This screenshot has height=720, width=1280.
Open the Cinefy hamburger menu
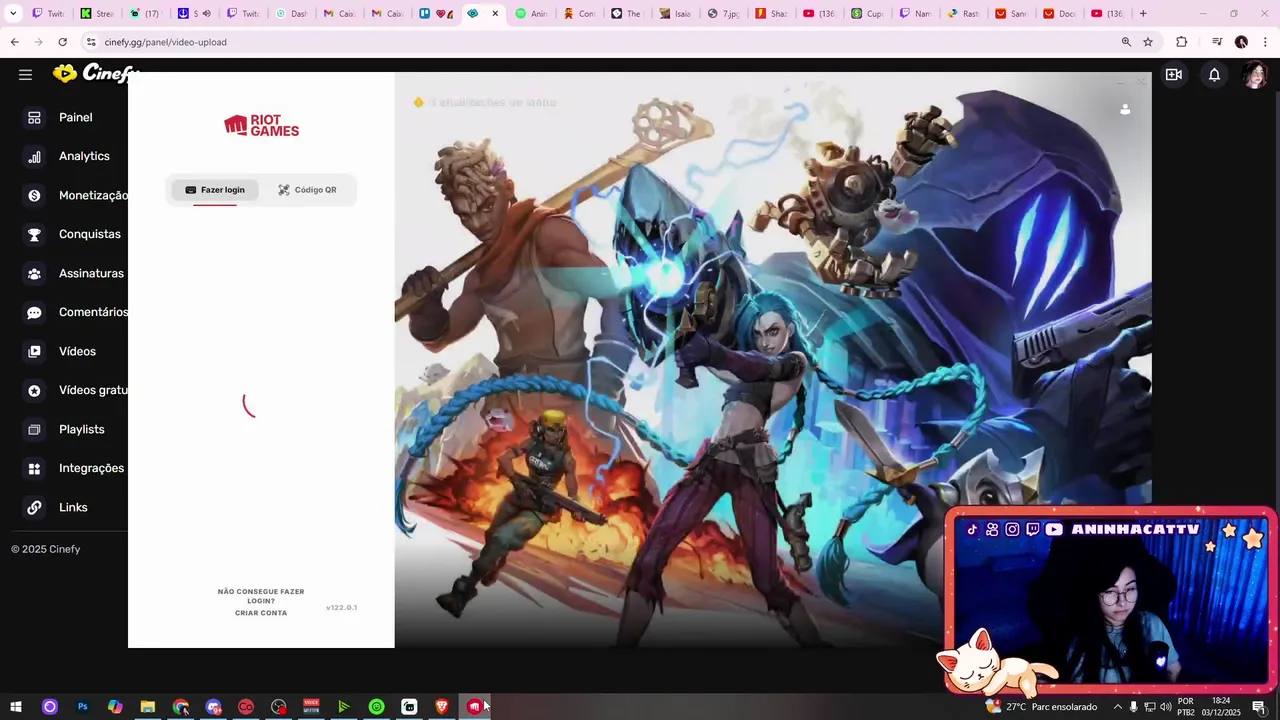25,74
